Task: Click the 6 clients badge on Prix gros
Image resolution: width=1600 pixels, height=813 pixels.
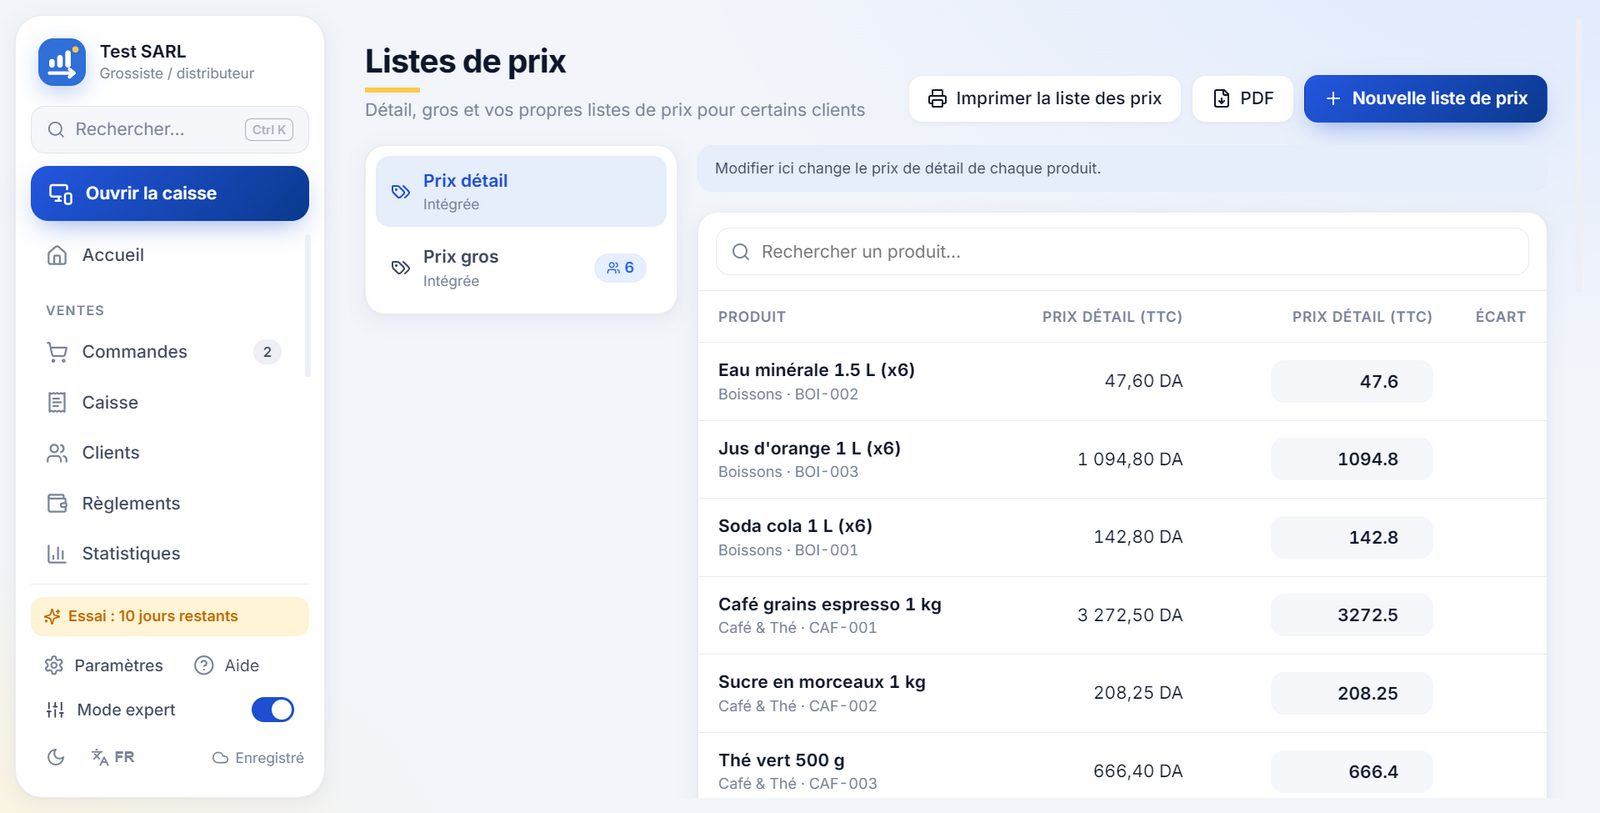Action: click(620, 268)
